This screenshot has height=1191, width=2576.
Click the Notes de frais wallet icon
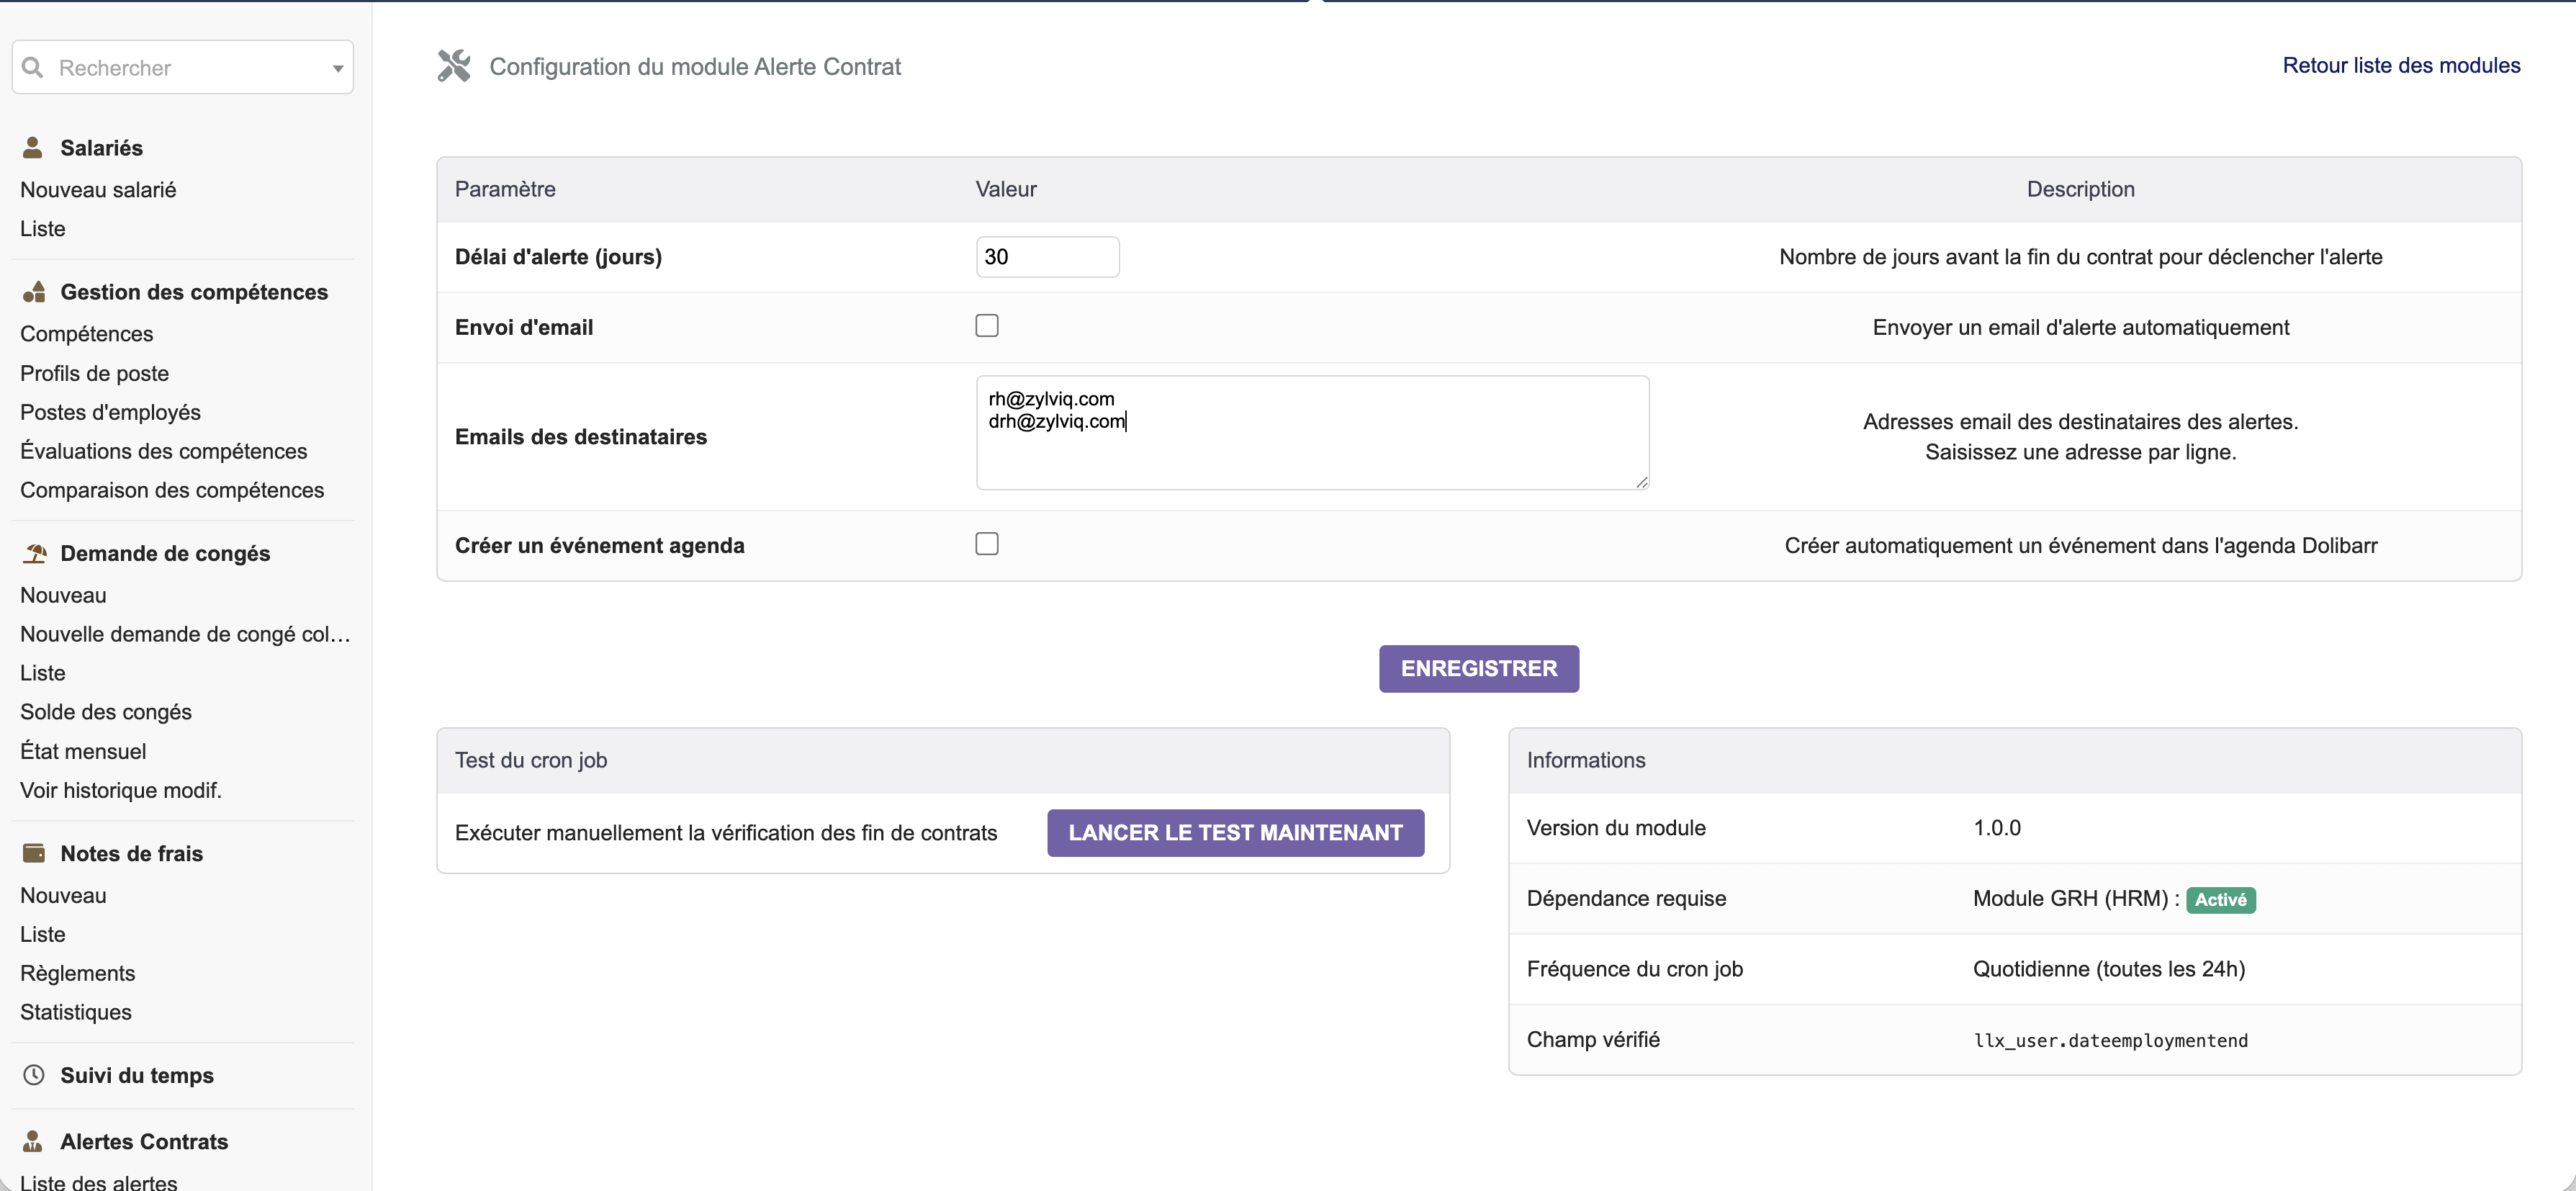34,853
